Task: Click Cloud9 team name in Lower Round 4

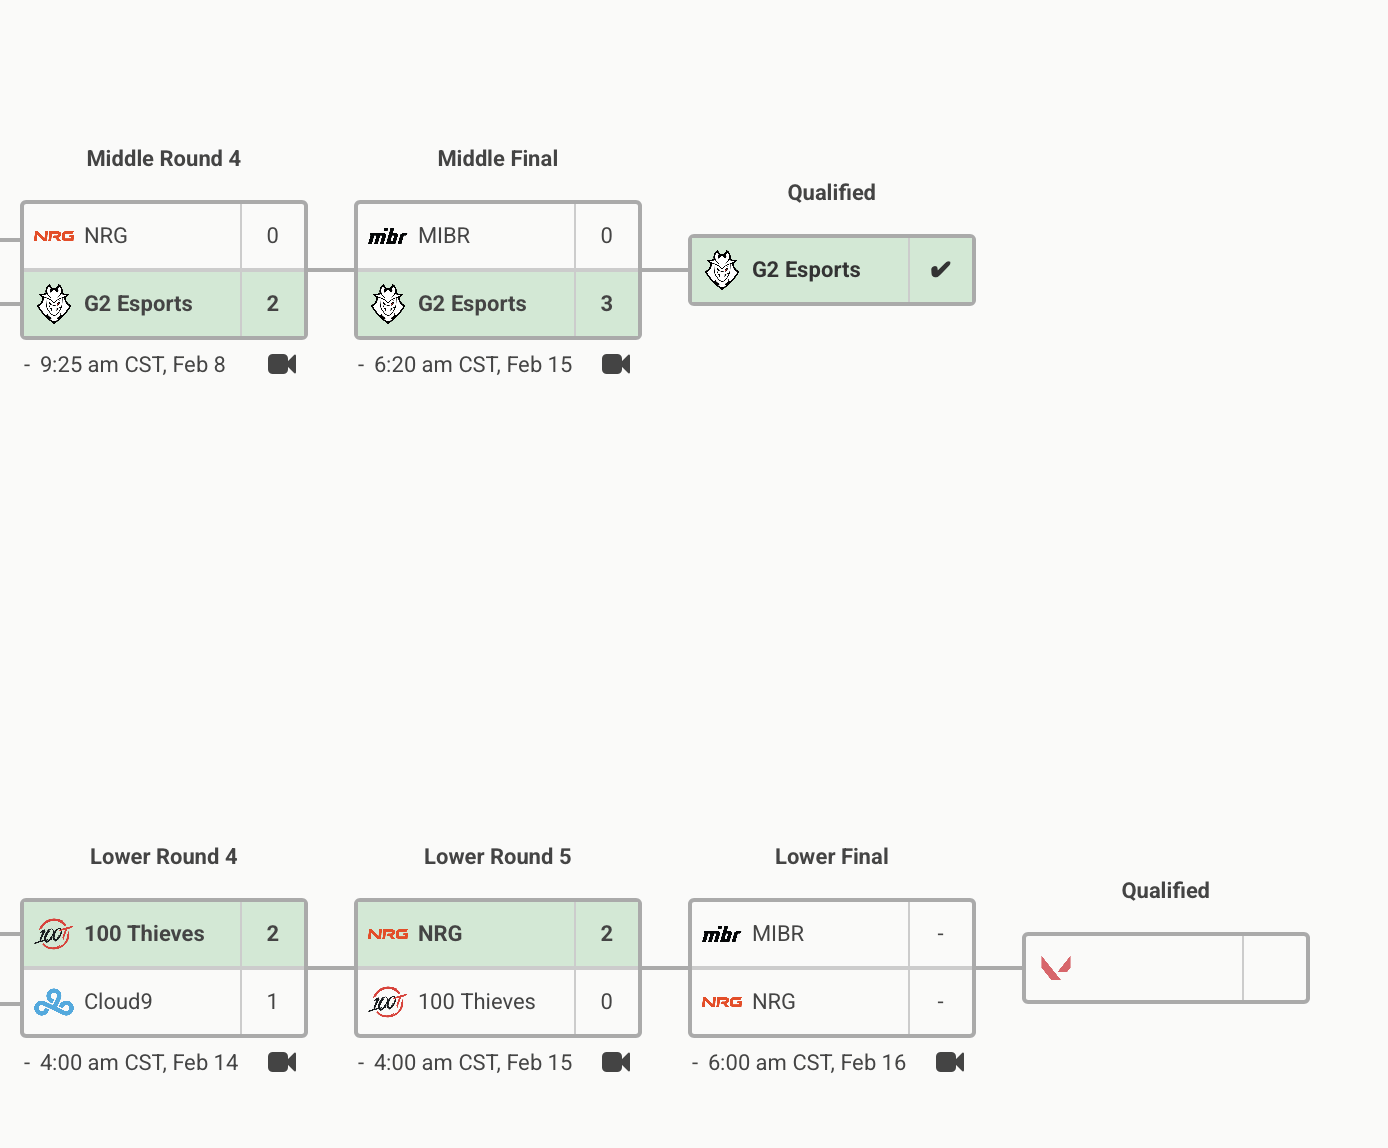Action: coord(118,1002)
